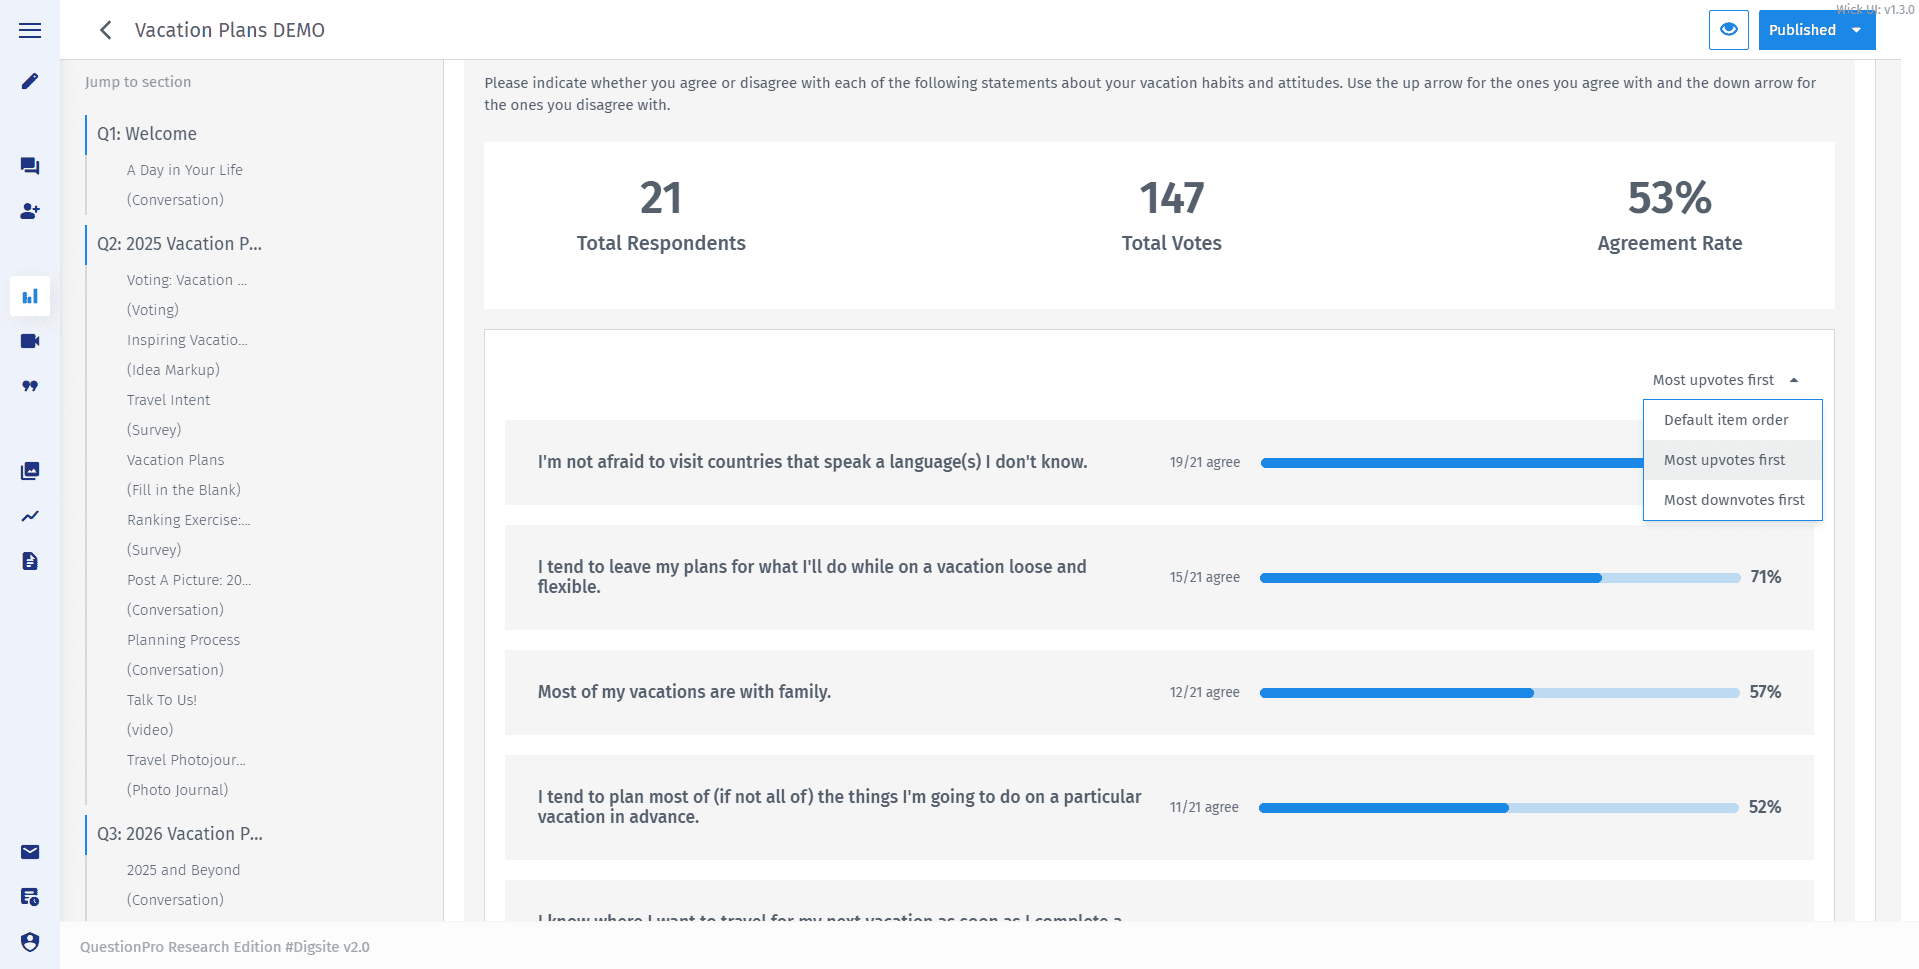The height and width of the screenshot is (969, 1919).
Task: Choose Most downvotes first option
Action: pos(1733,499)
